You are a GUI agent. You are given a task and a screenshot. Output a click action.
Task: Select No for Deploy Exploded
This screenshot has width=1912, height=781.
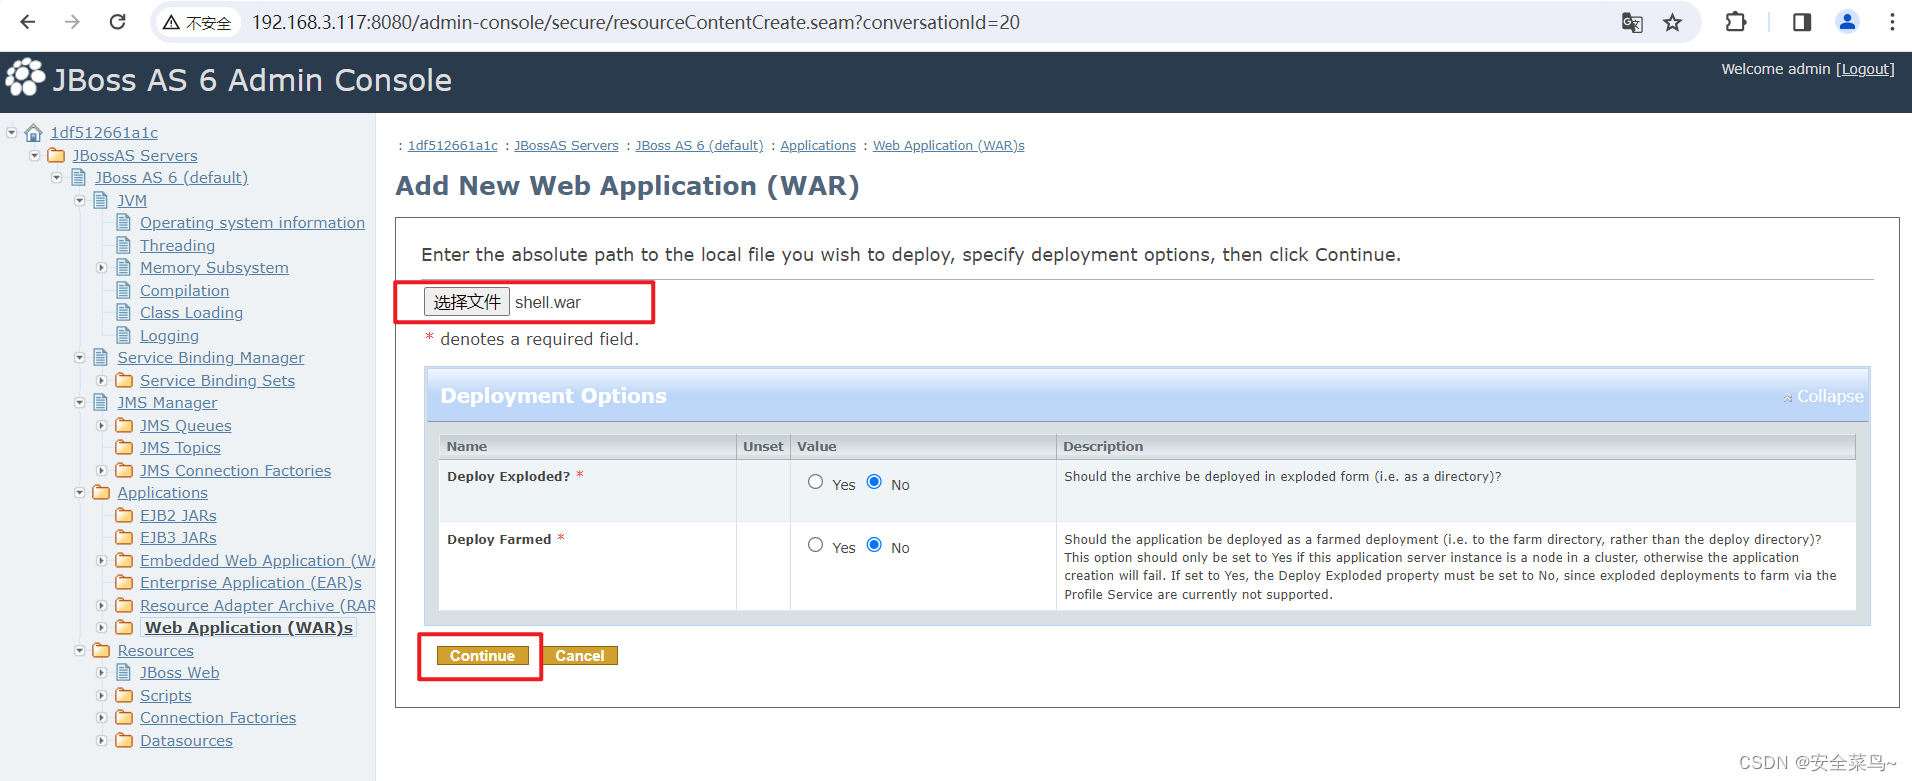(874, 482)
